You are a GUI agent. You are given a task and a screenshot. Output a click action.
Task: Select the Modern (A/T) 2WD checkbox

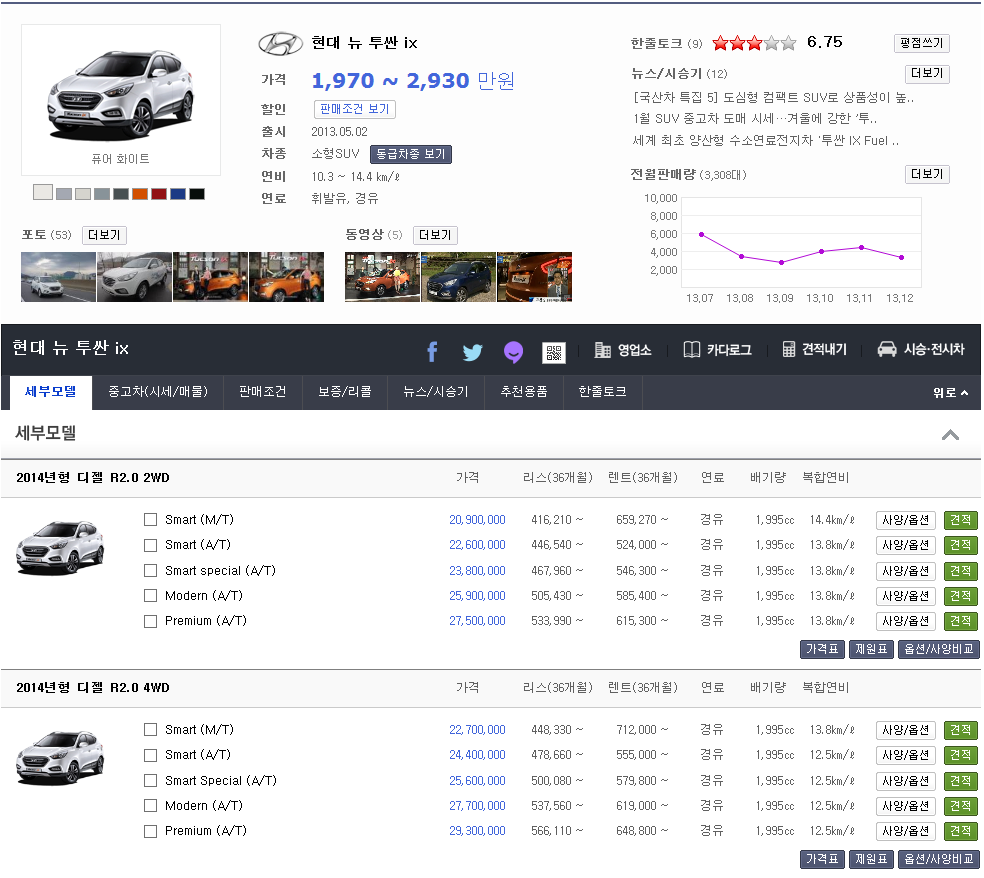point(150,595)
